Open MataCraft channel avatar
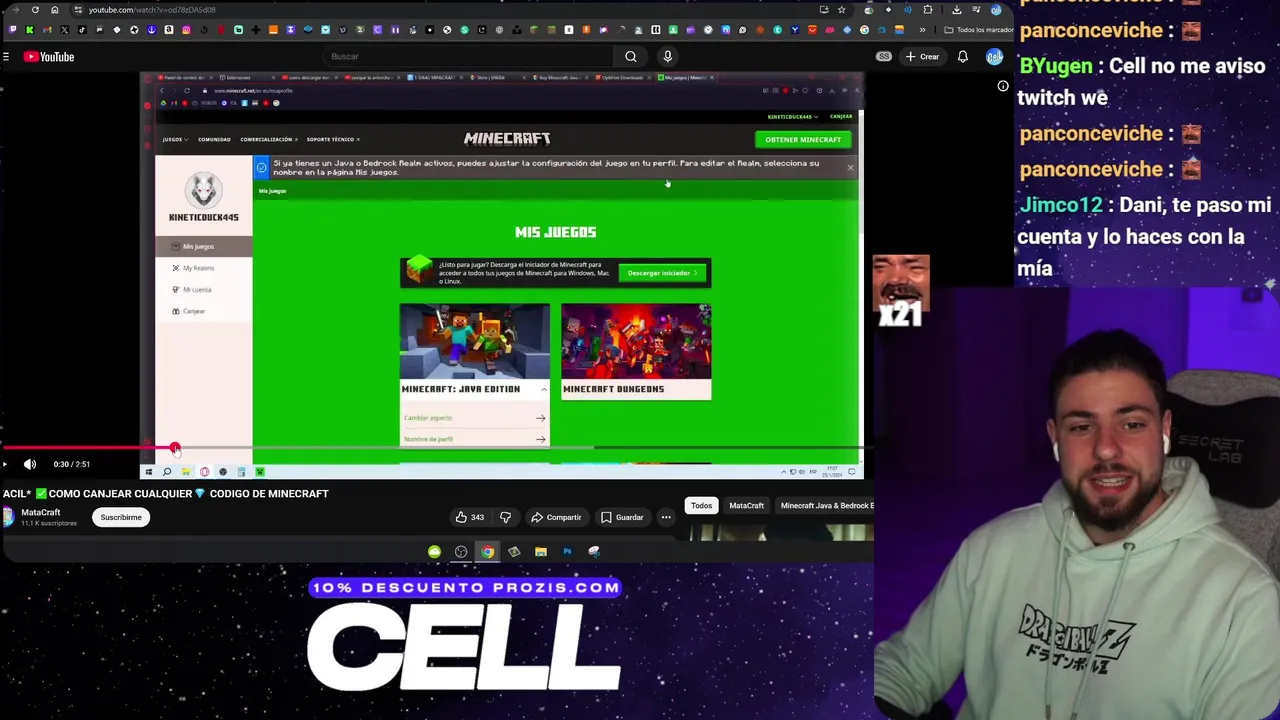This screenshot has height=720, width=1280. pos(8,517)
